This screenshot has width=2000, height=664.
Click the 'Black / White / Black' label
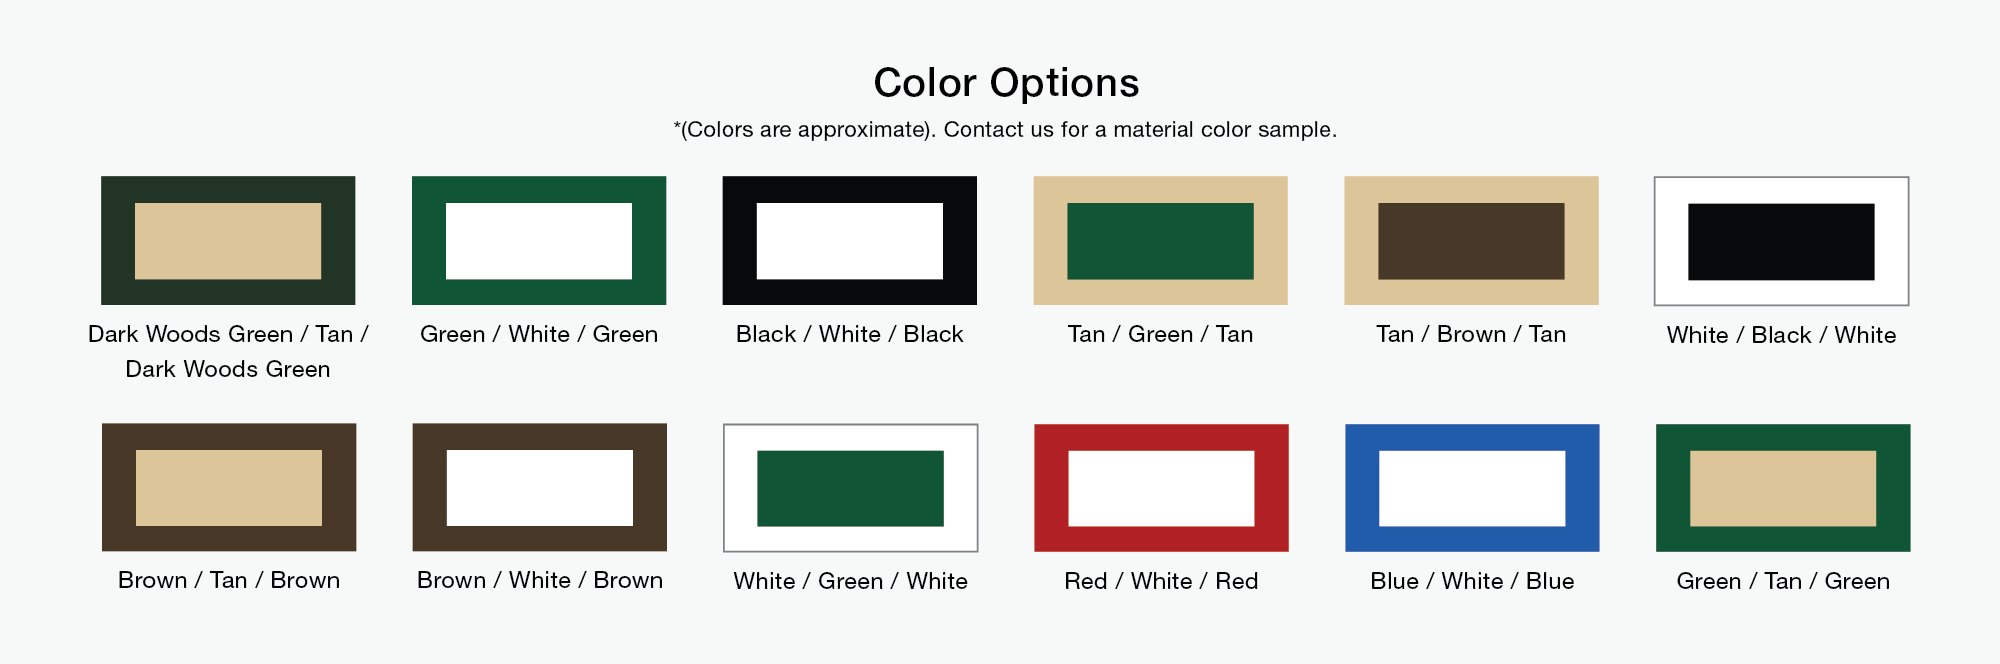[850, 334]
